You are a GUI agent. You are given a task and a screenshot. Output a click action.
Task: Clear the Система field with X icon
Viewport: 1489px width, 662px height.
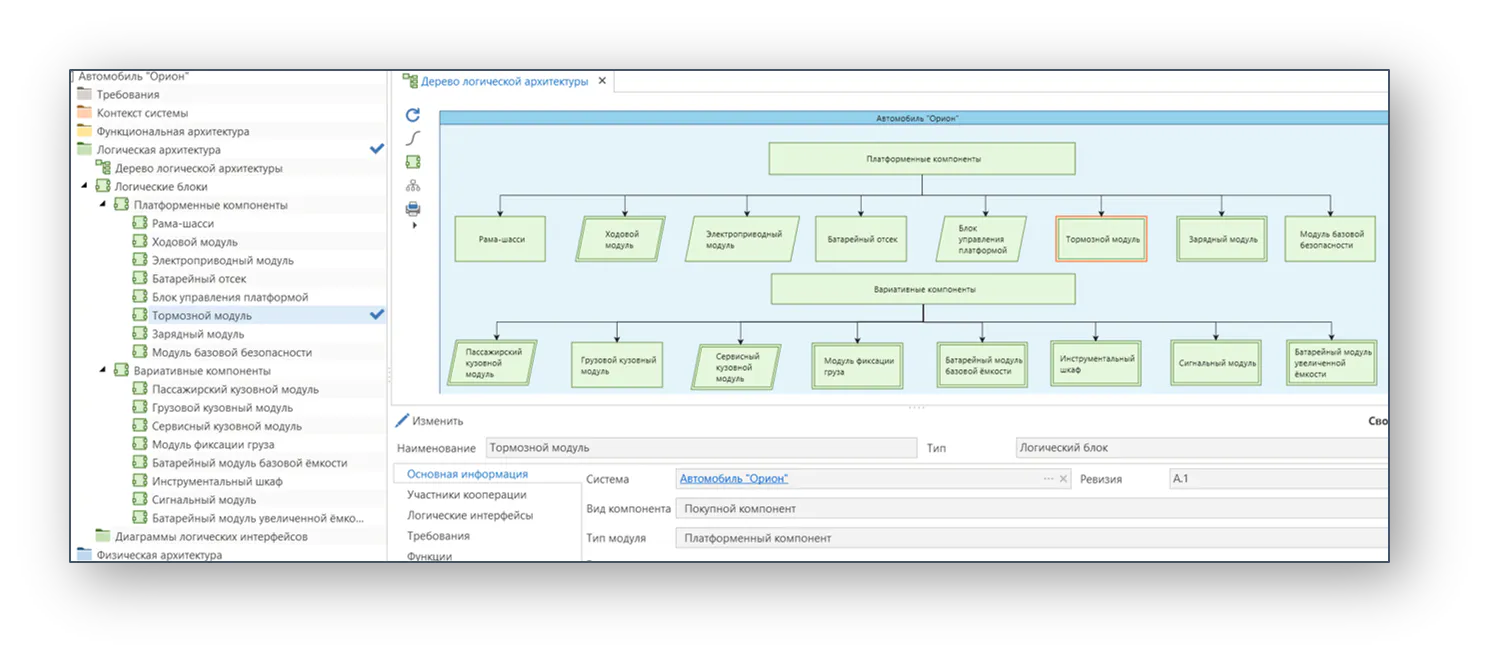pos(1063,479)
